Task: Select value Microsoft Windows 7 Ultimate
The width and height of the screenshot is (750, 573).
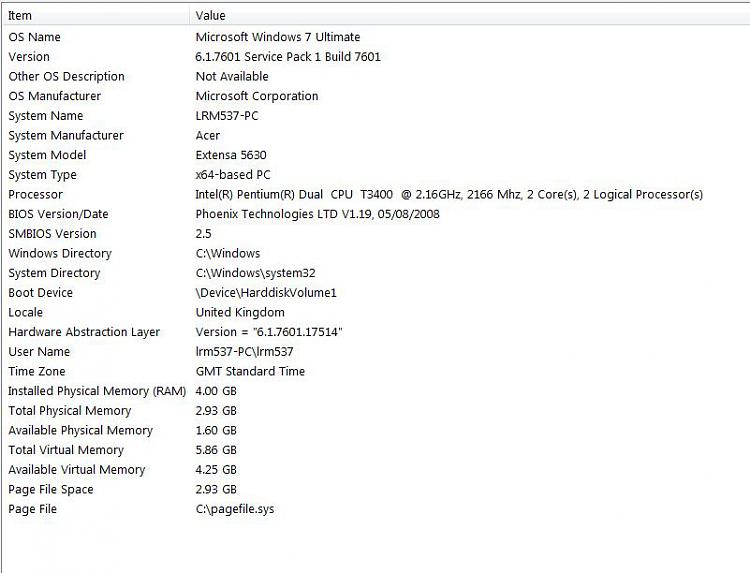Action: (x=278, y=37)
